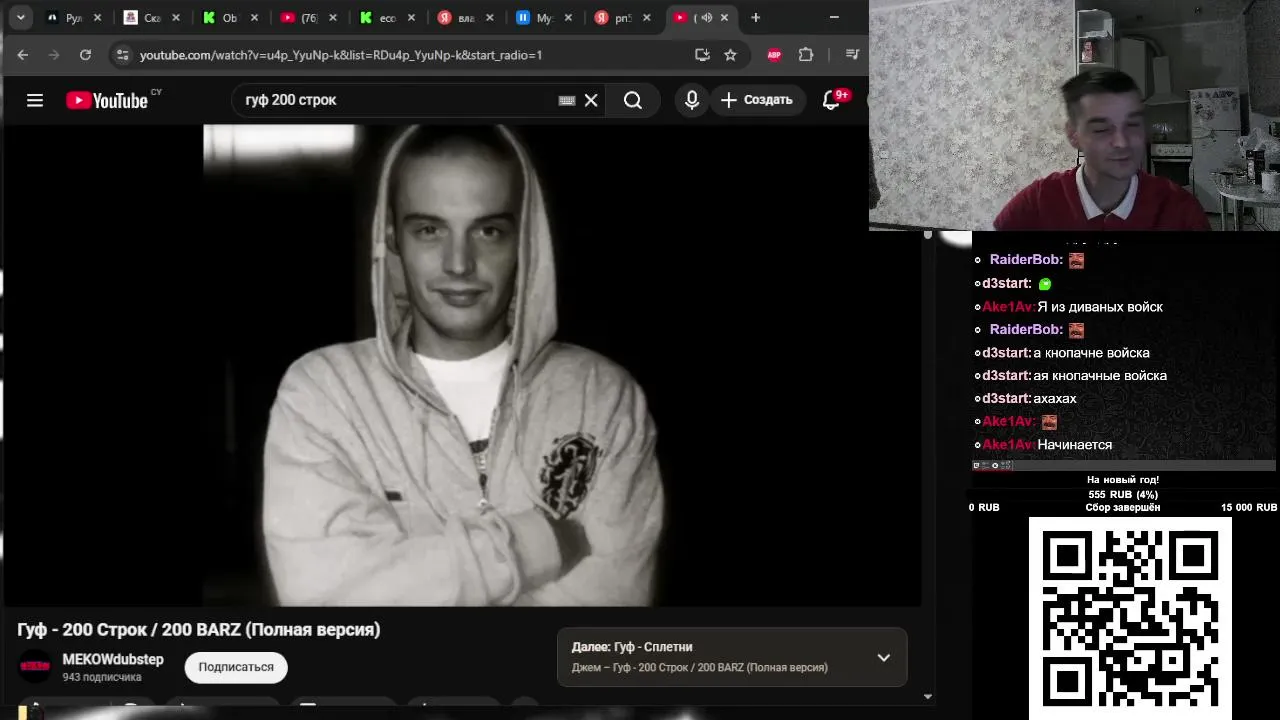Screen dimensions: 1280x720
Task: Click '943 подписчика' subscriber count
Action: click(102, 678)
